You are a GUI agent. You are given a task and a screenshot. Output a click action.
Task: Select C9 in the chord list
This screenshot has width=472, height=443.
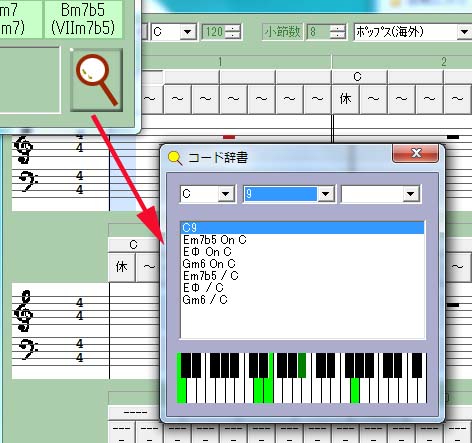click(x=302, y=228)
